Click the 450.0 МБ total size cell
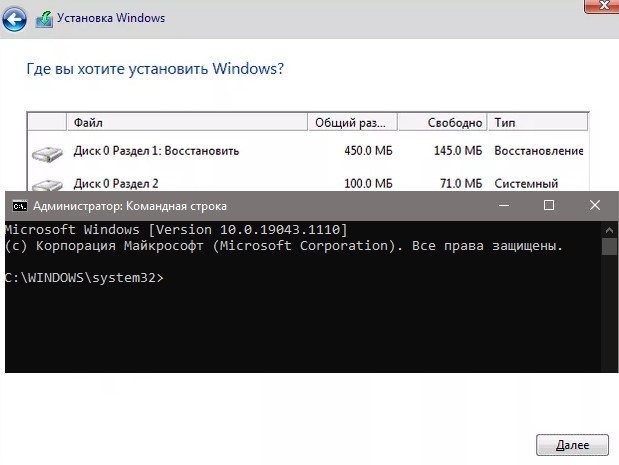This screenshot has height=465, width=619. [x=368, y=151]
